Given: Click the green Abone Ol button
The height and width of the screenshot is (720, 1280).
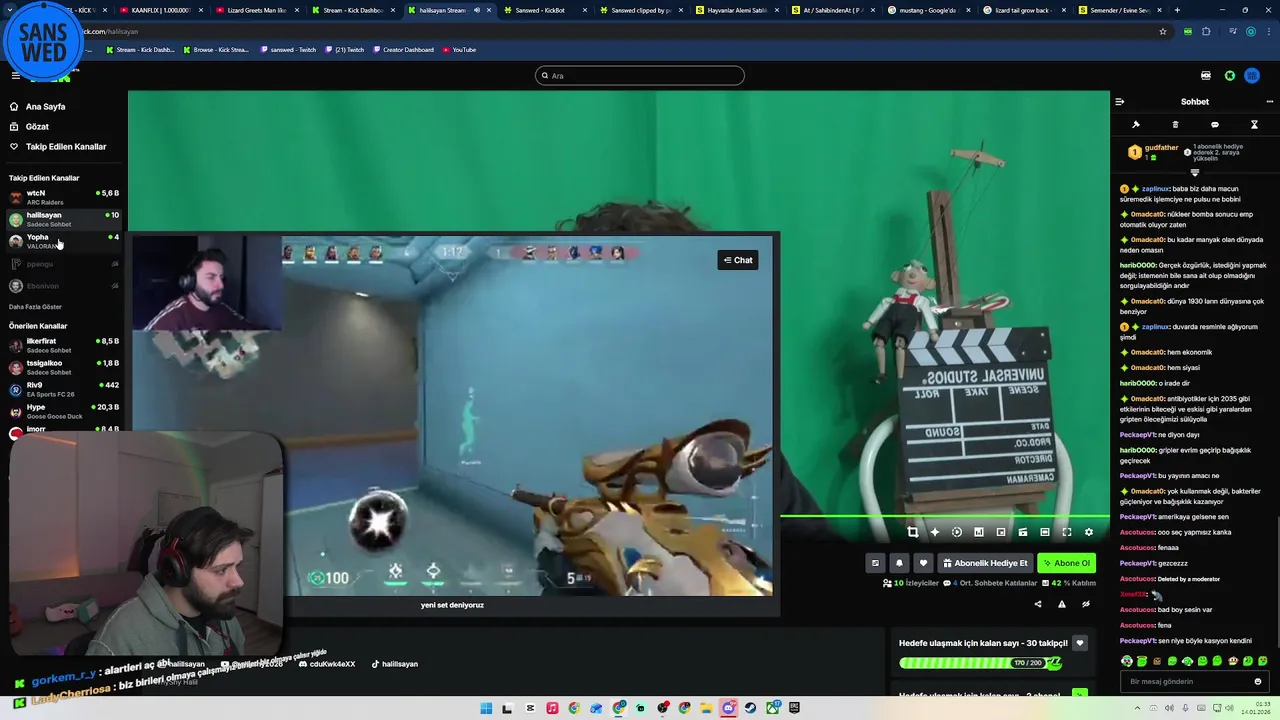Looking at the screenshot, I should (x=1066, y=563).
